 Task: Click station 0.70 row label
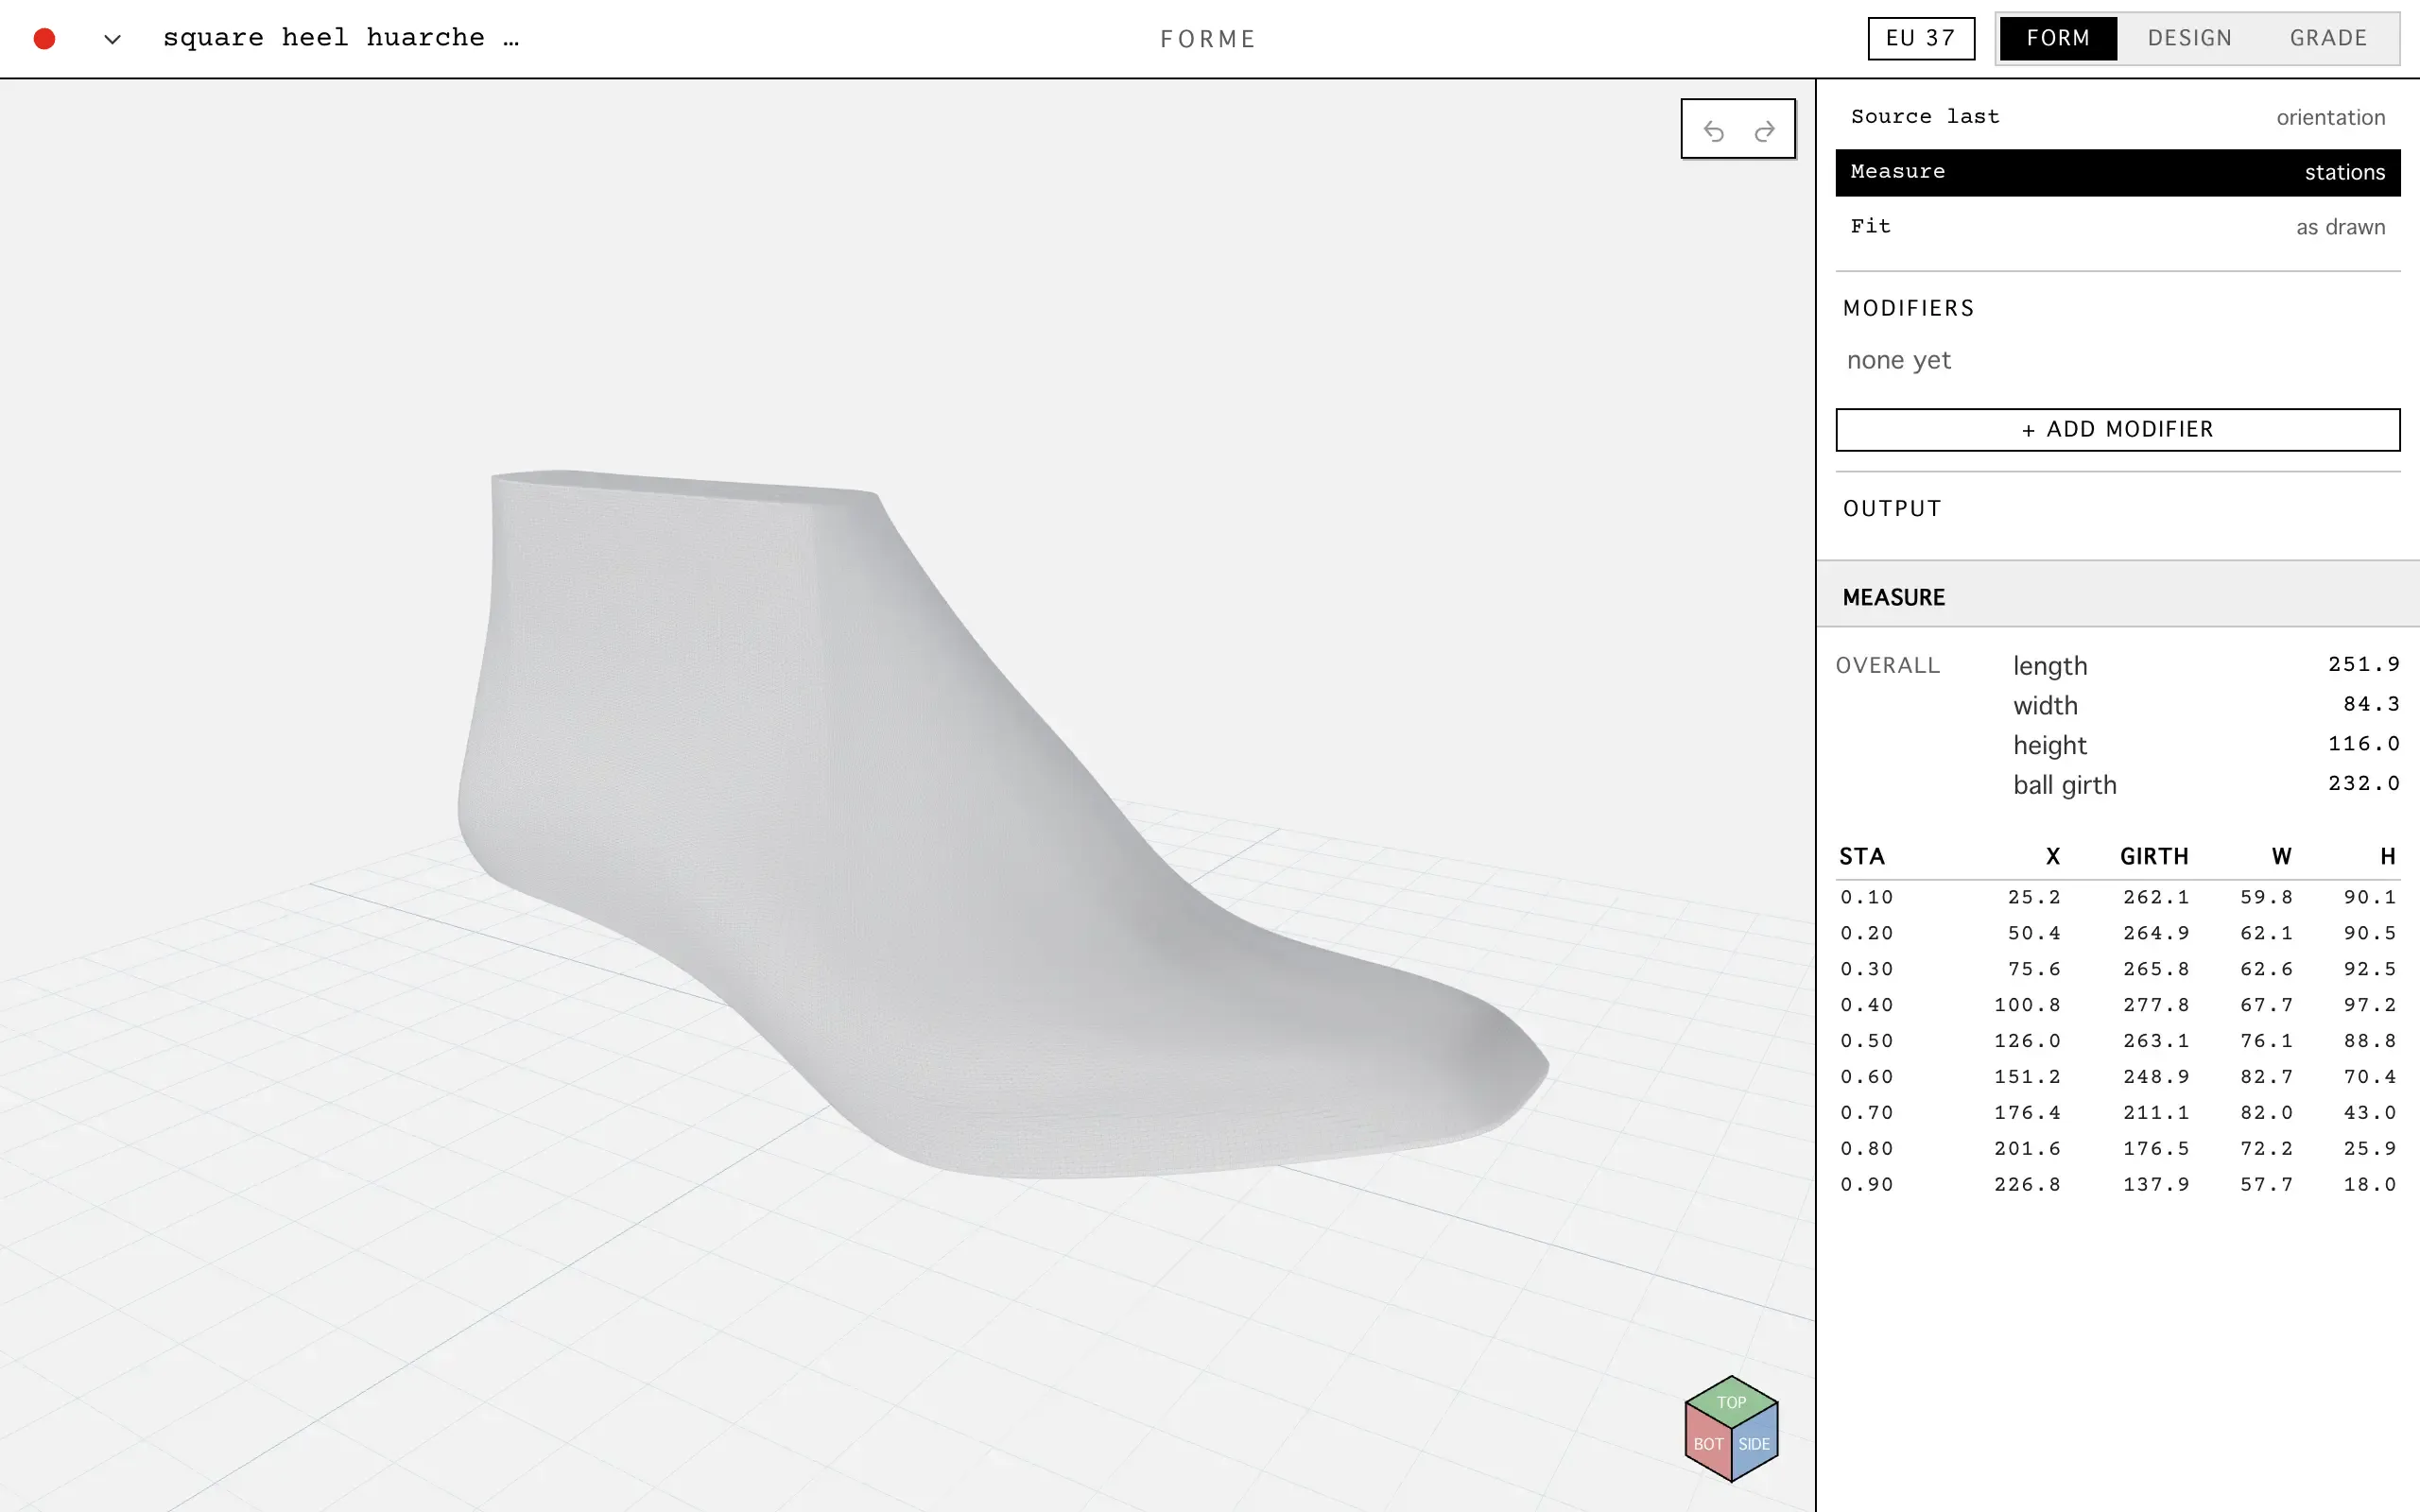click(x=1866, y=1113)
